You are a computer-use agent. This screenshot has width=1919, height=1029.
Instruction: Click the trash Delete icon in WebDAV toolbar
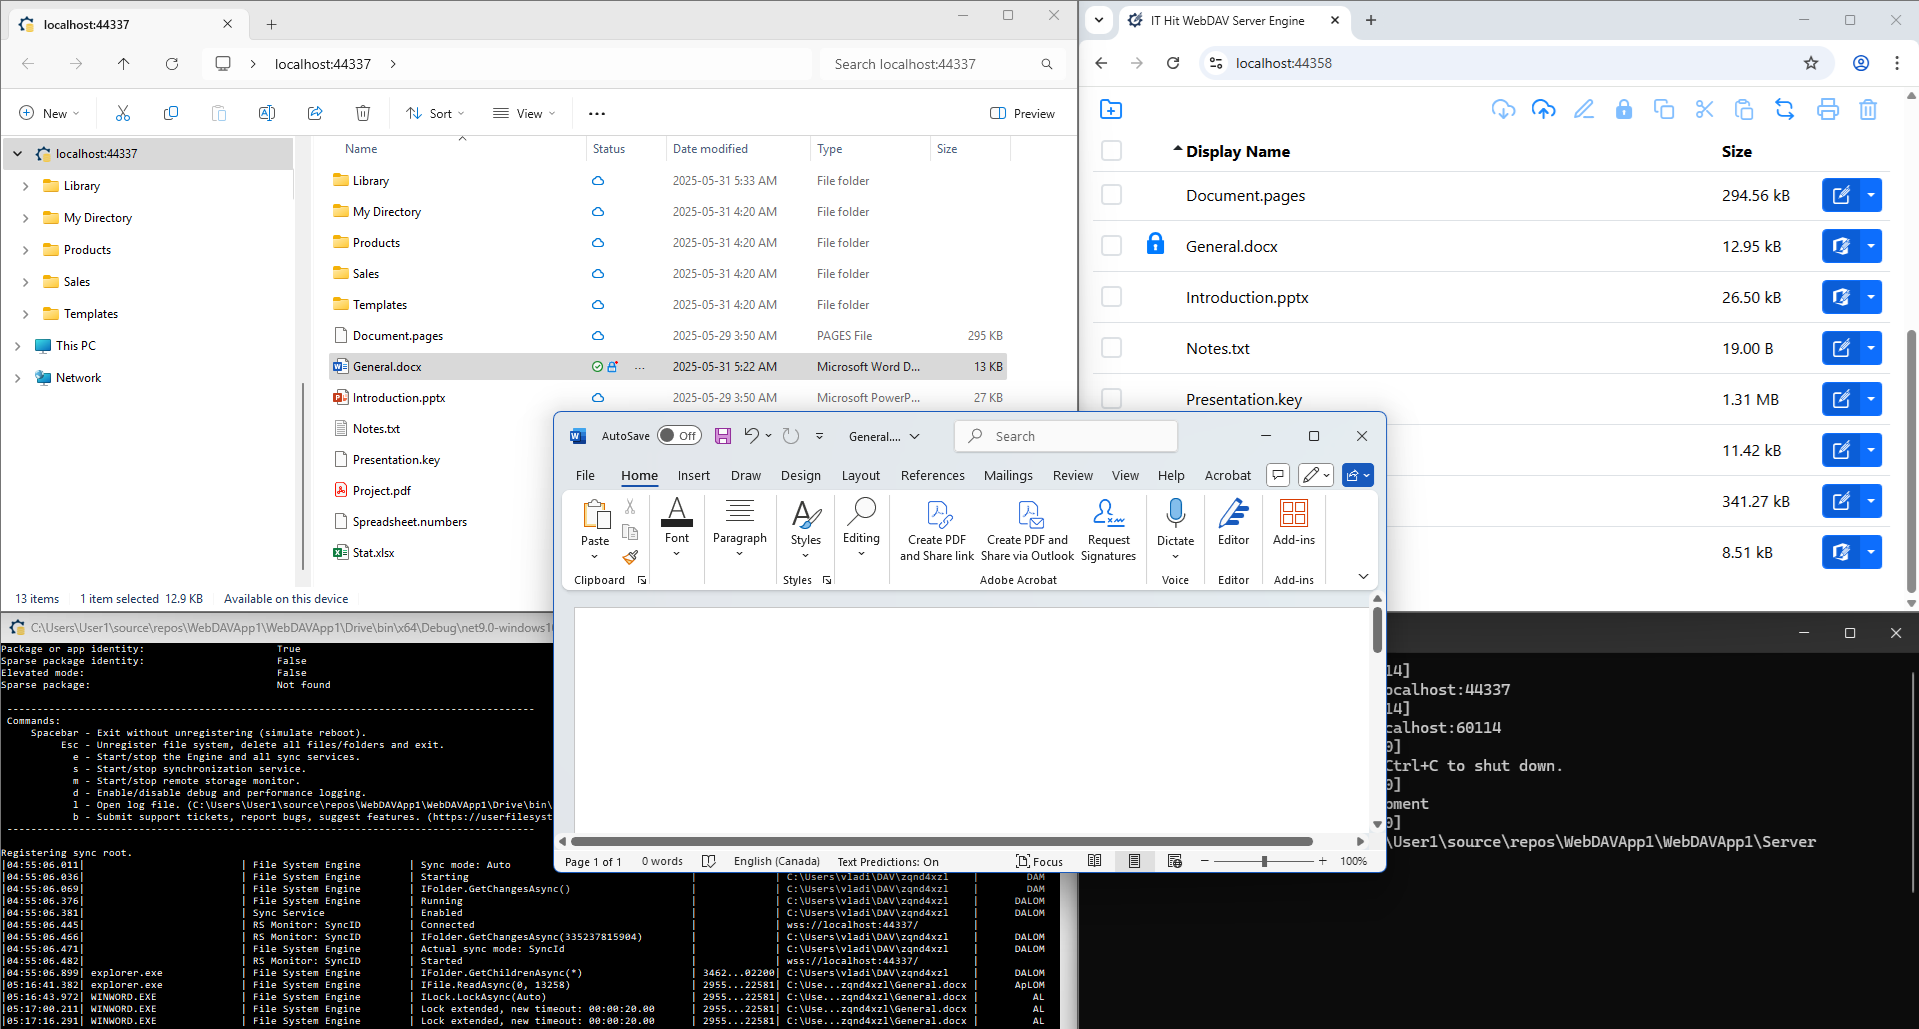[x=1868, y=109]
